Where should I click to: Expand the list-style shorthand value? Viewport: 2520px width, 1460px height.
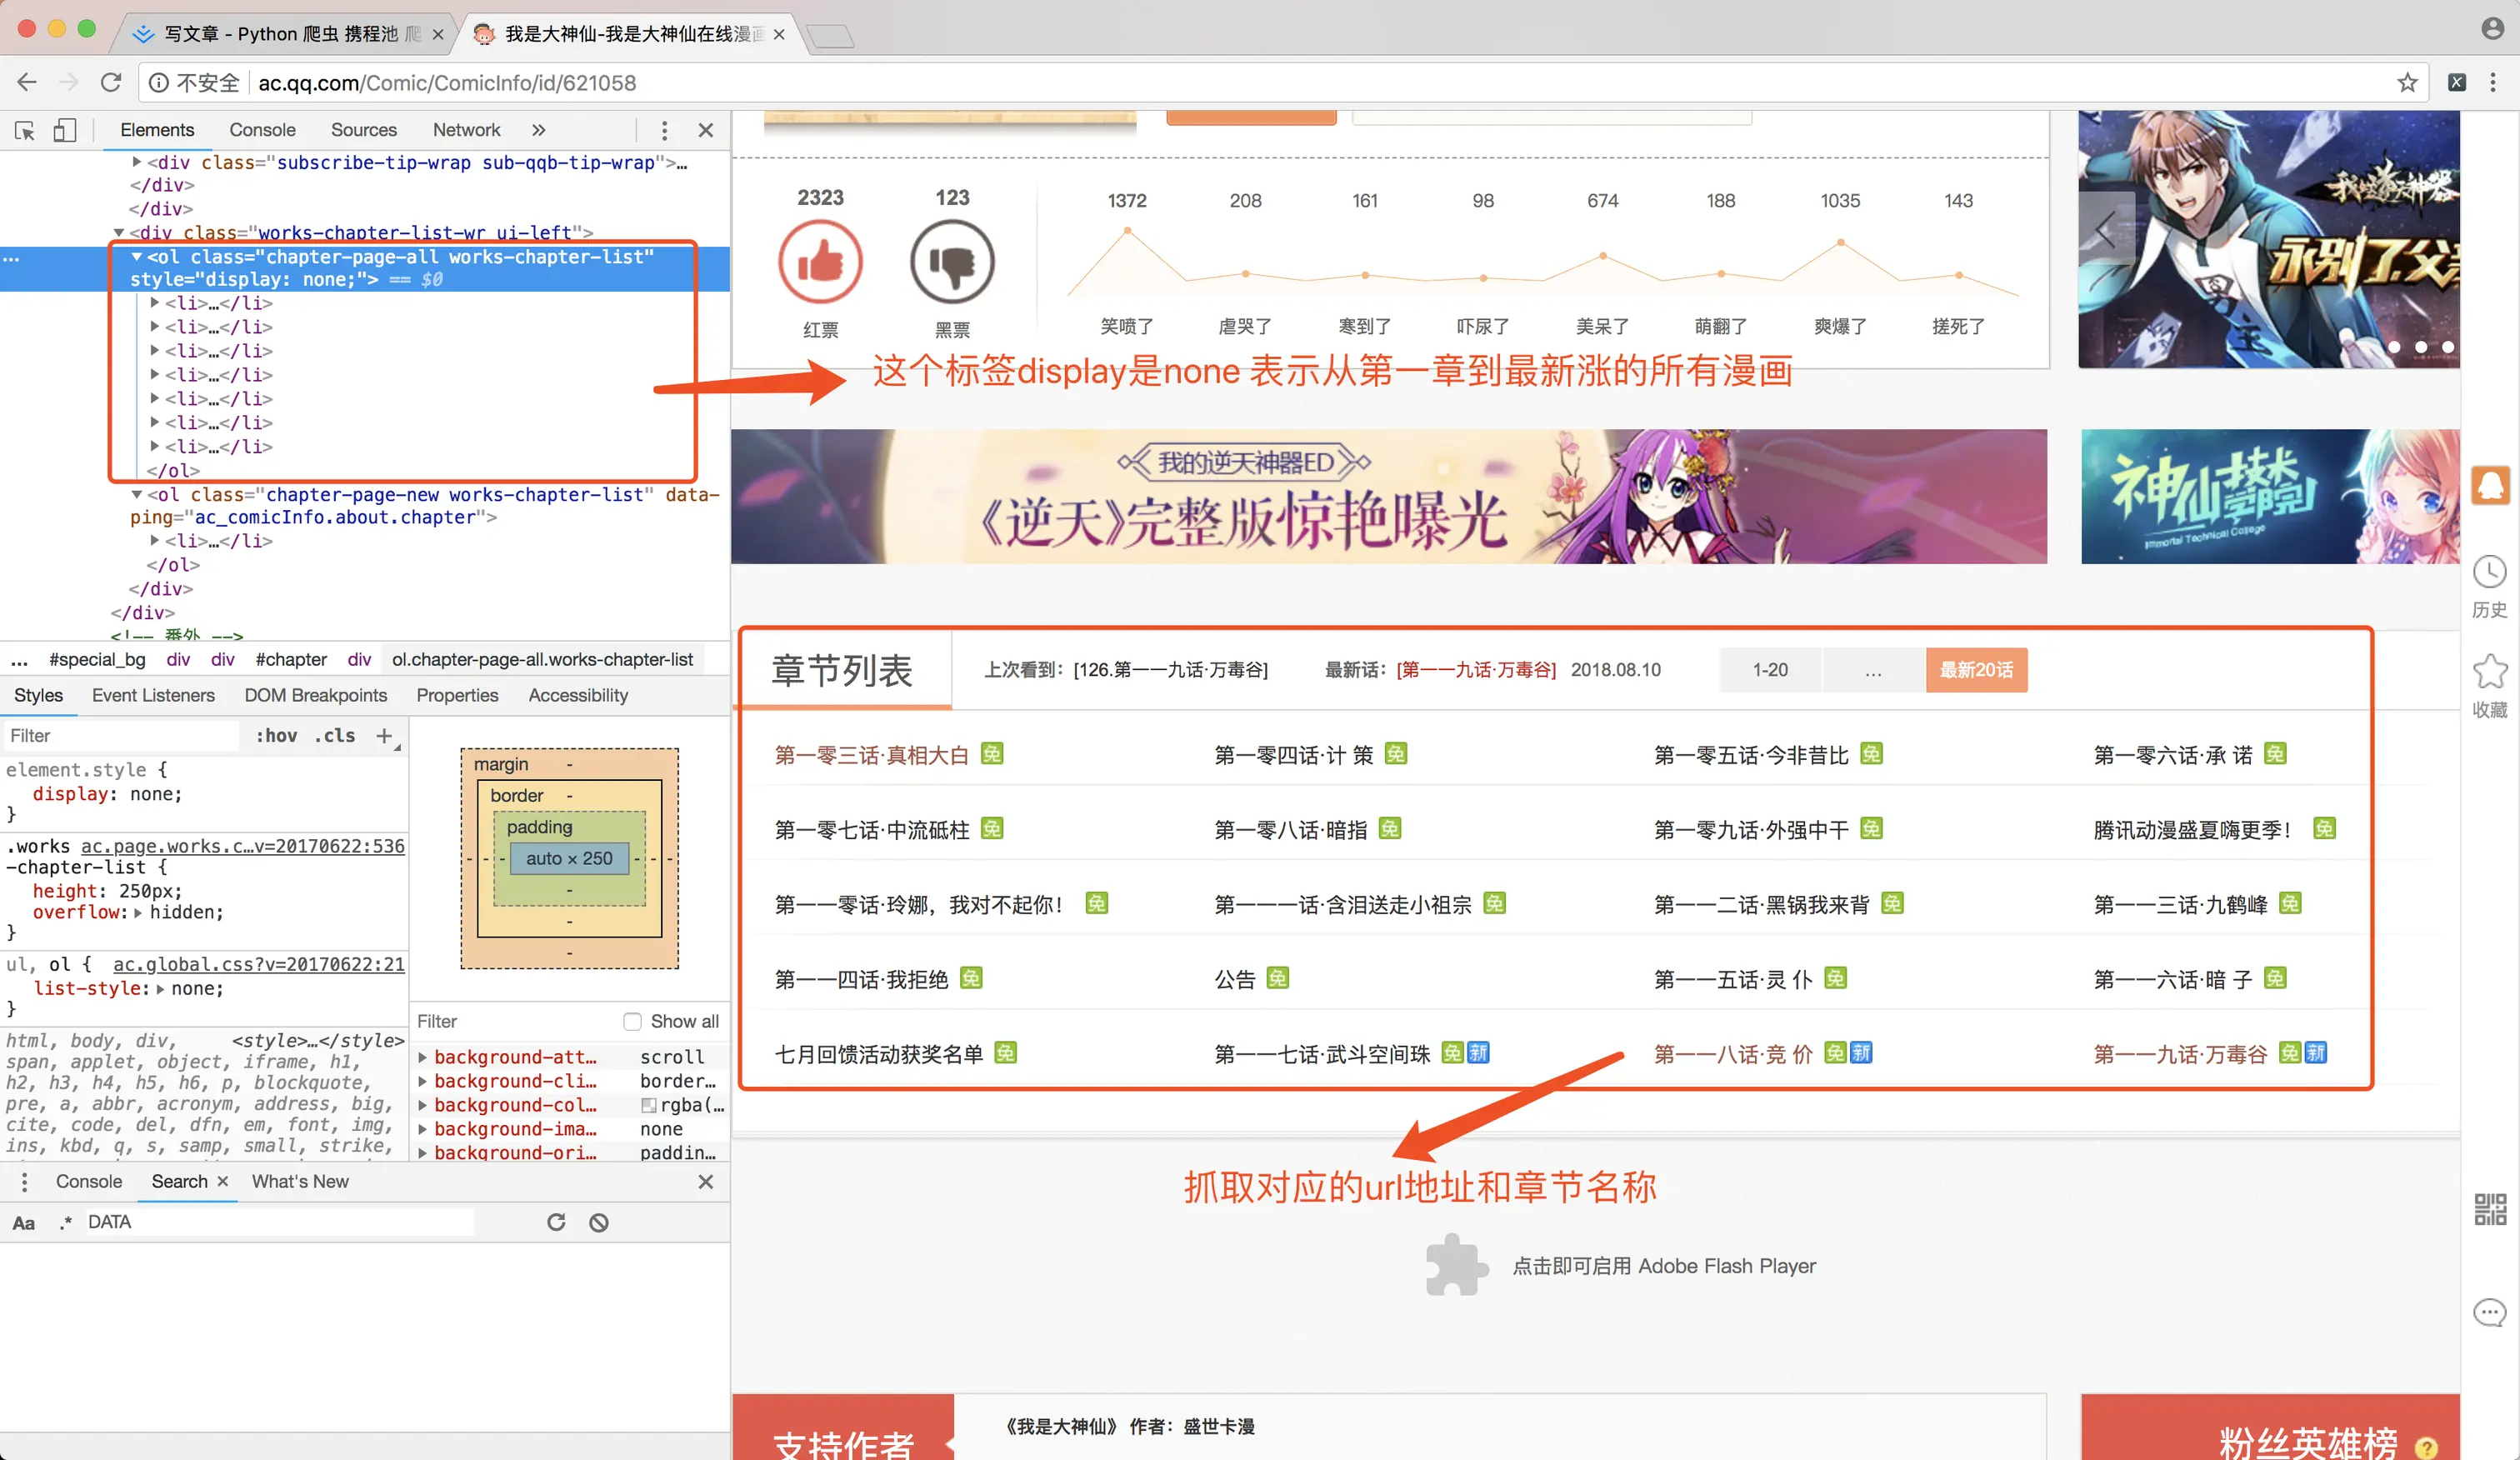click(x=160, y=988)
